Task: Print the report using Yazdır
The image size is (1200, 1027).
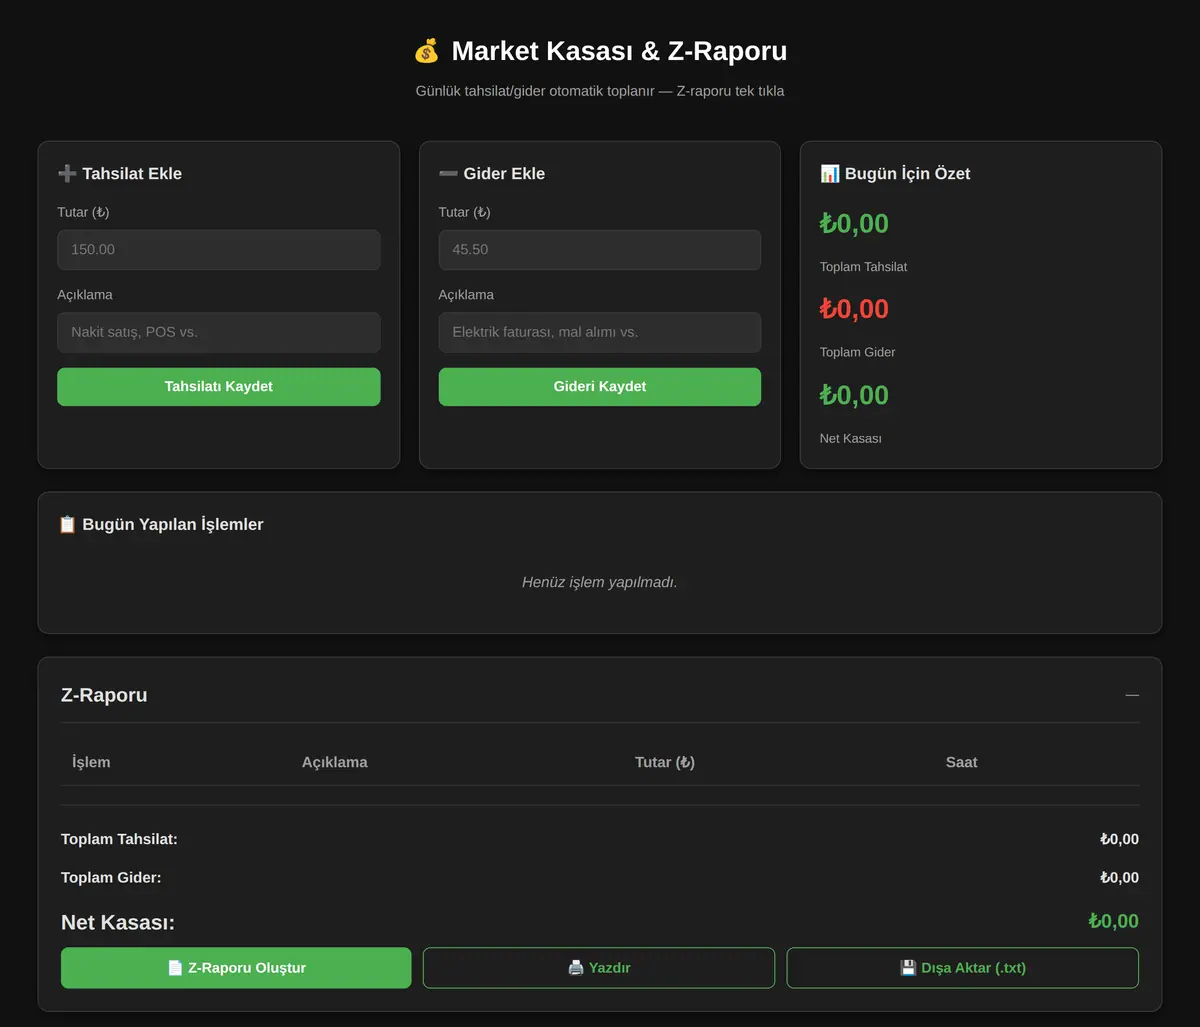Action: [x=599, y=968]
